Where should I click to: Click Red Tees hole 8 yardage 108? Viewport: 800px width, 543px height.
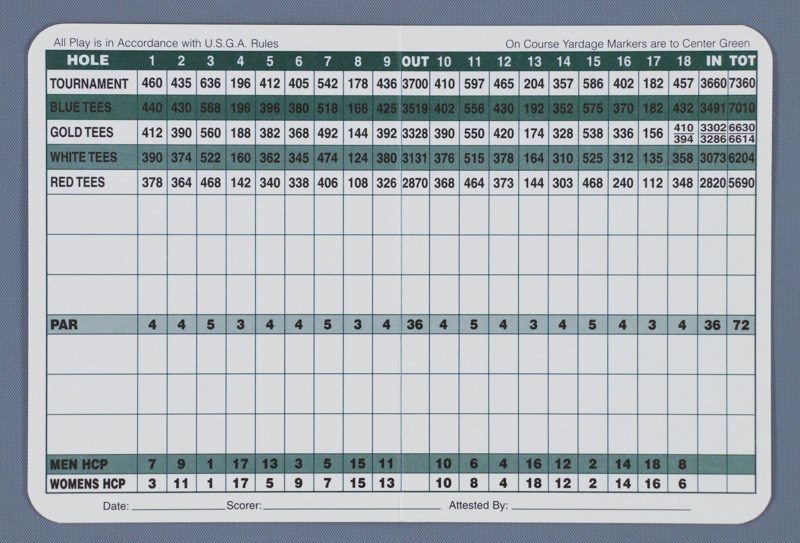coord(357,183)
